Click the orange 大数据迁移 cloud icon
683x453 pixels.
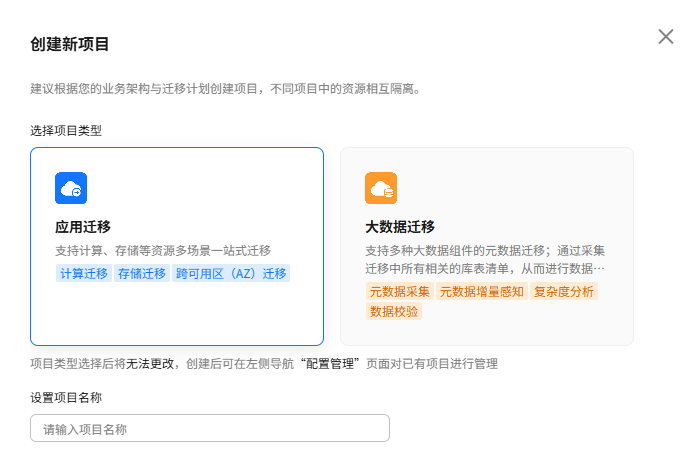point(381,188)
